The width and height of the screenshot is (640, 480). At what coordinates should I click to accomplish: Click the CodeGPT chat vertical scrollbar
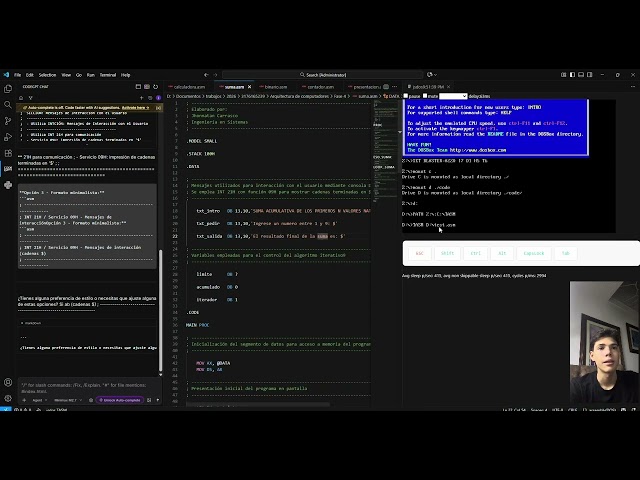[160, 311]
